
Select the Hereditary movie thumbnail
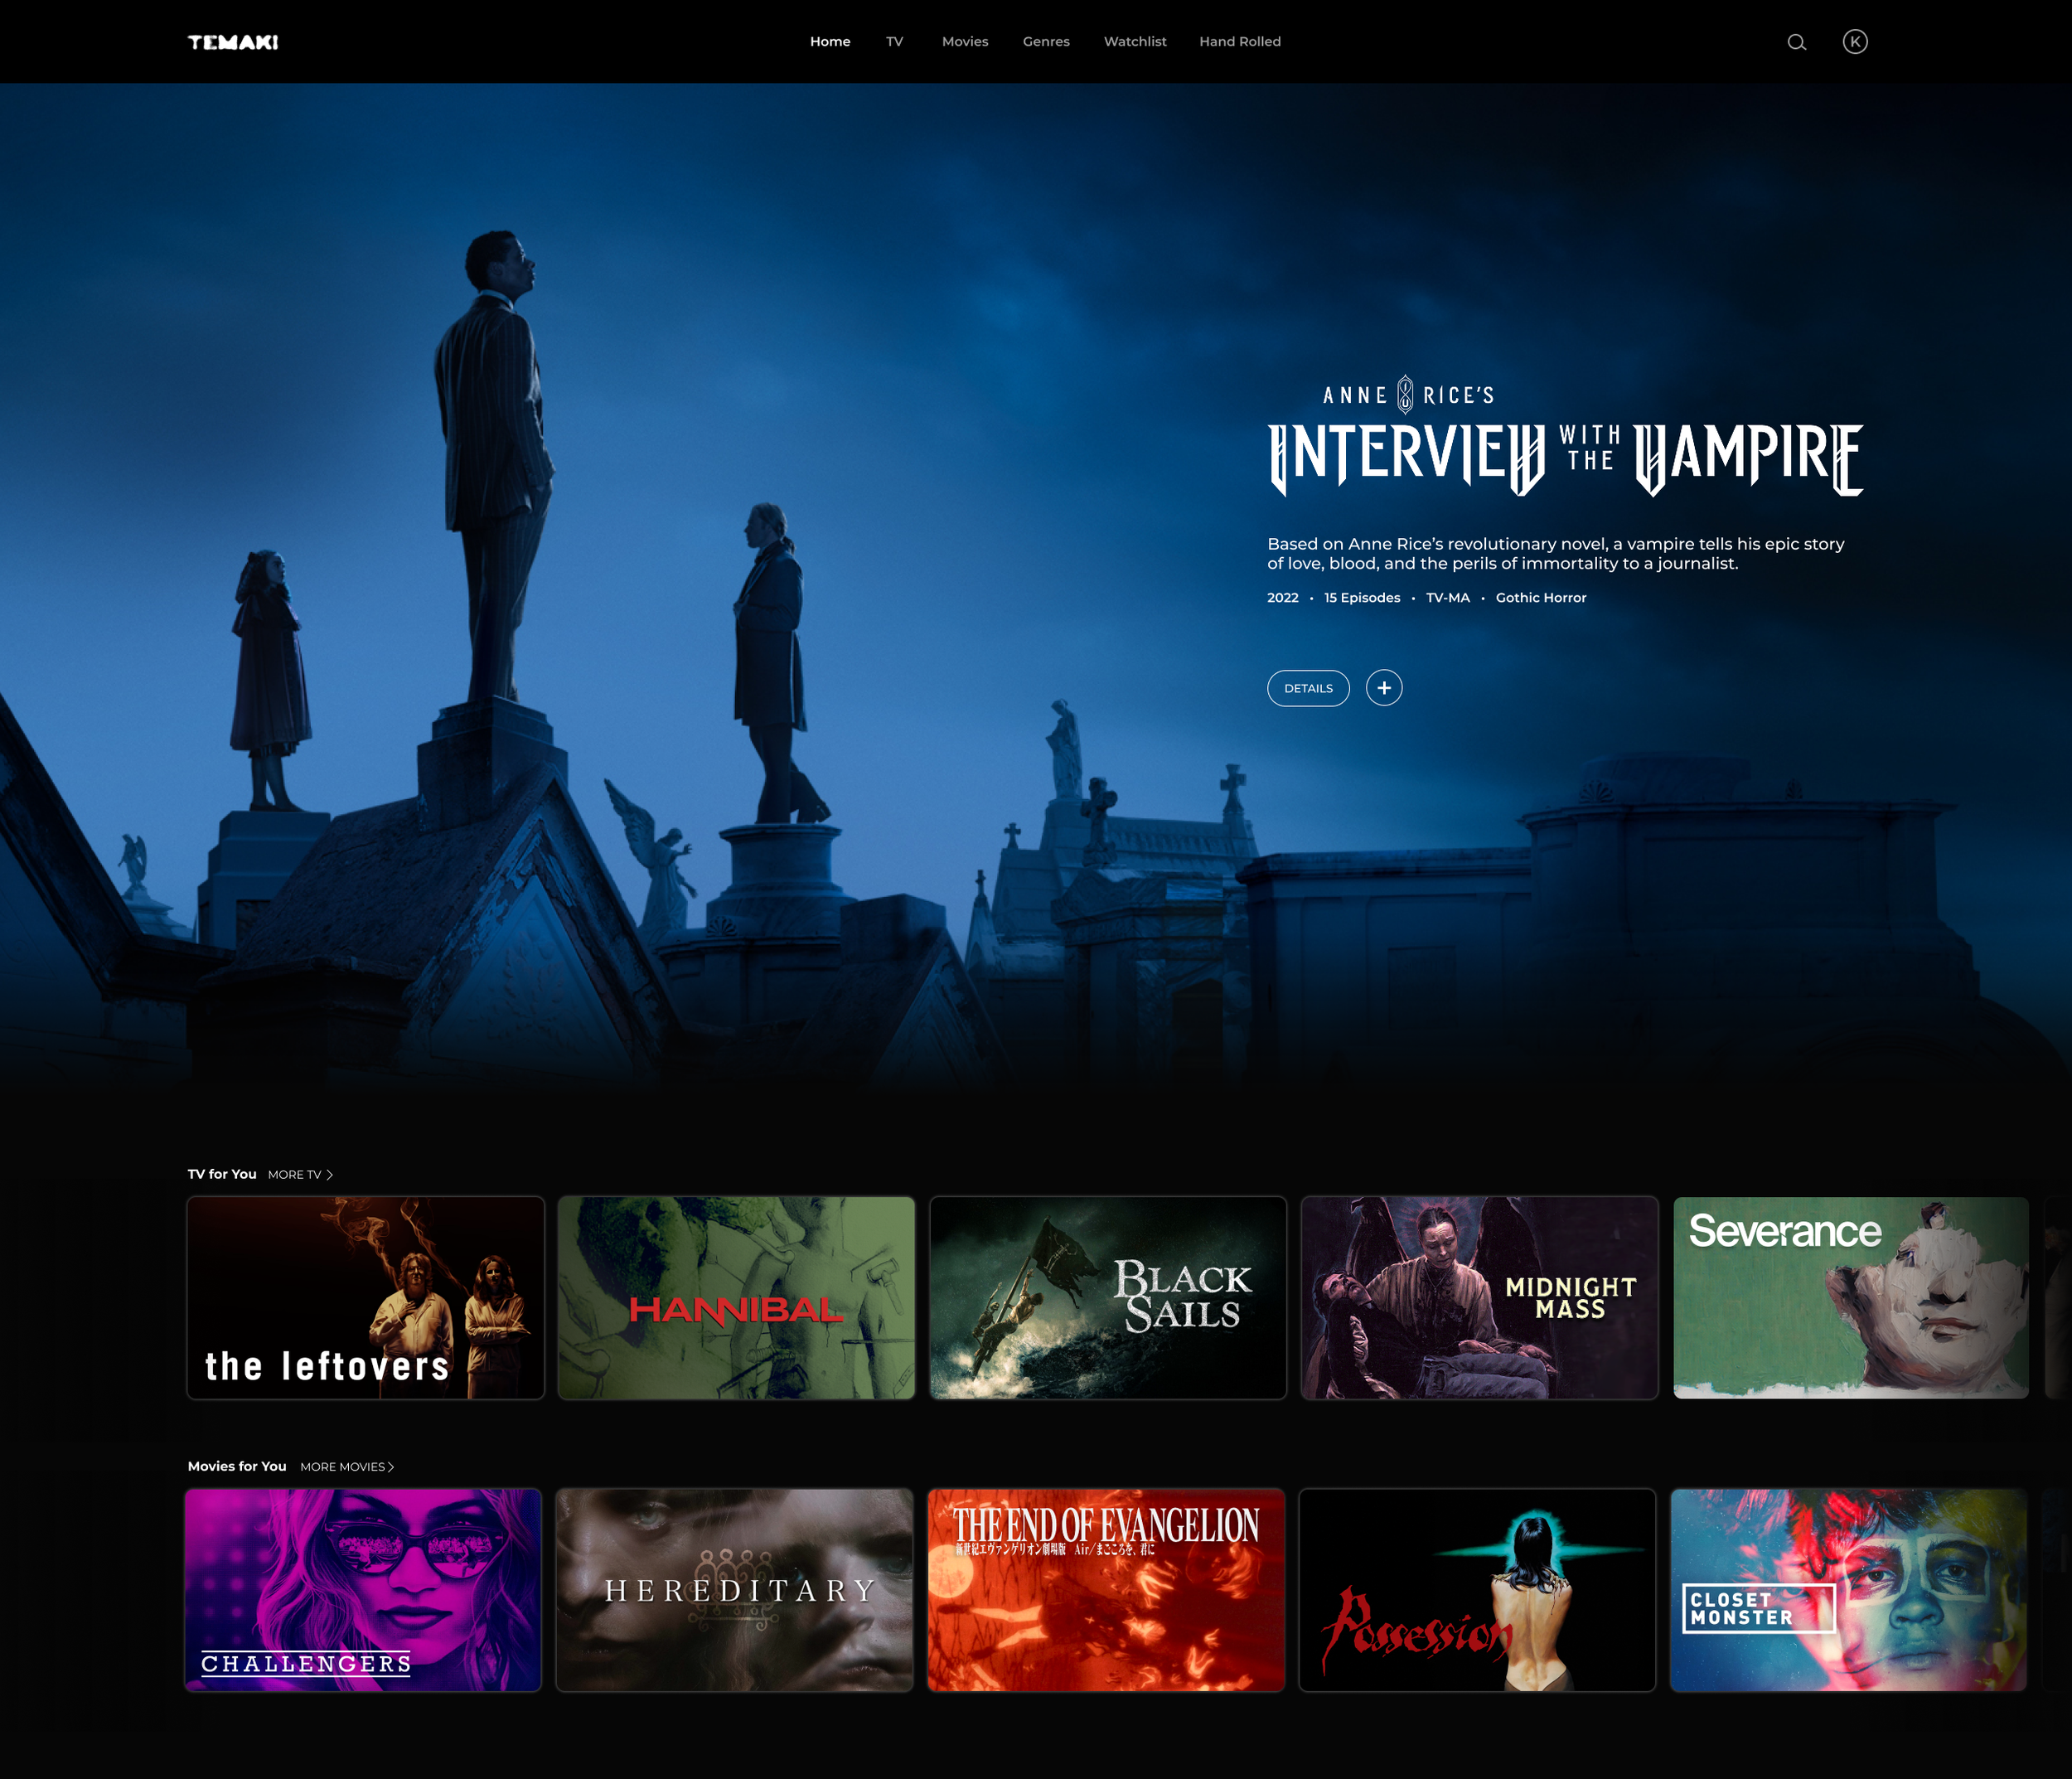(735, 1590)
